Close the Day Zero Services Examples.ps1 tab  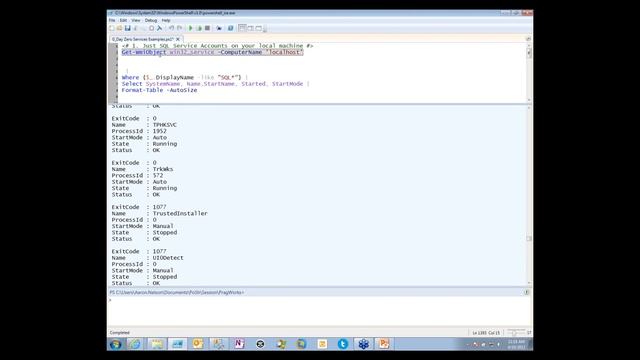[178, 39]
